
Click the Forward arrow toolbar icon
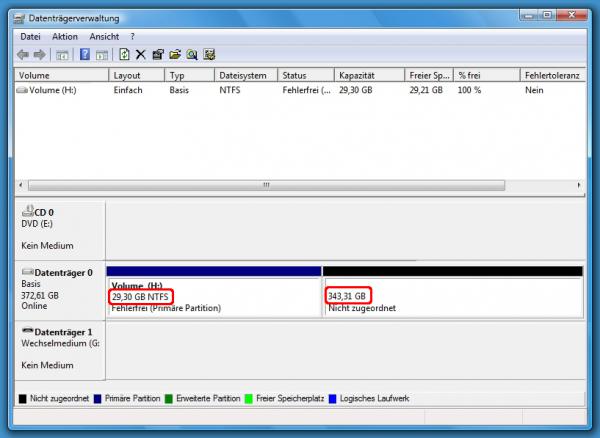tap(39, 55)
